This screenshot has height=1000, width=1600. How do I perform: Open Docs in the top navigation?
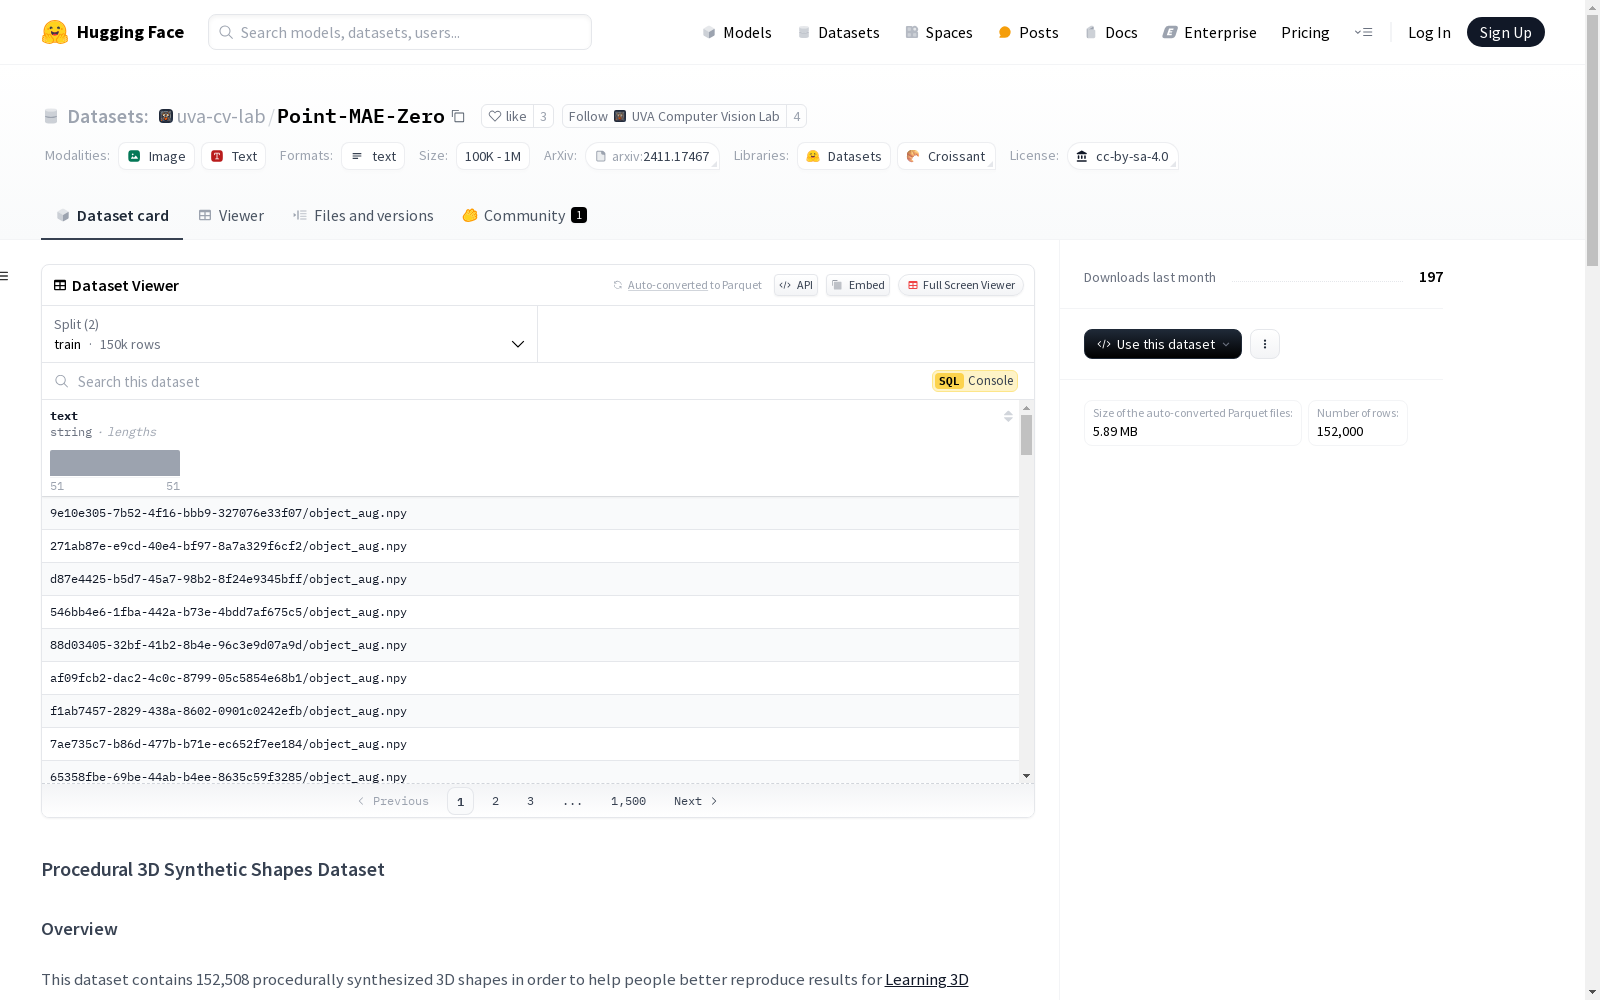(1111, 32)
